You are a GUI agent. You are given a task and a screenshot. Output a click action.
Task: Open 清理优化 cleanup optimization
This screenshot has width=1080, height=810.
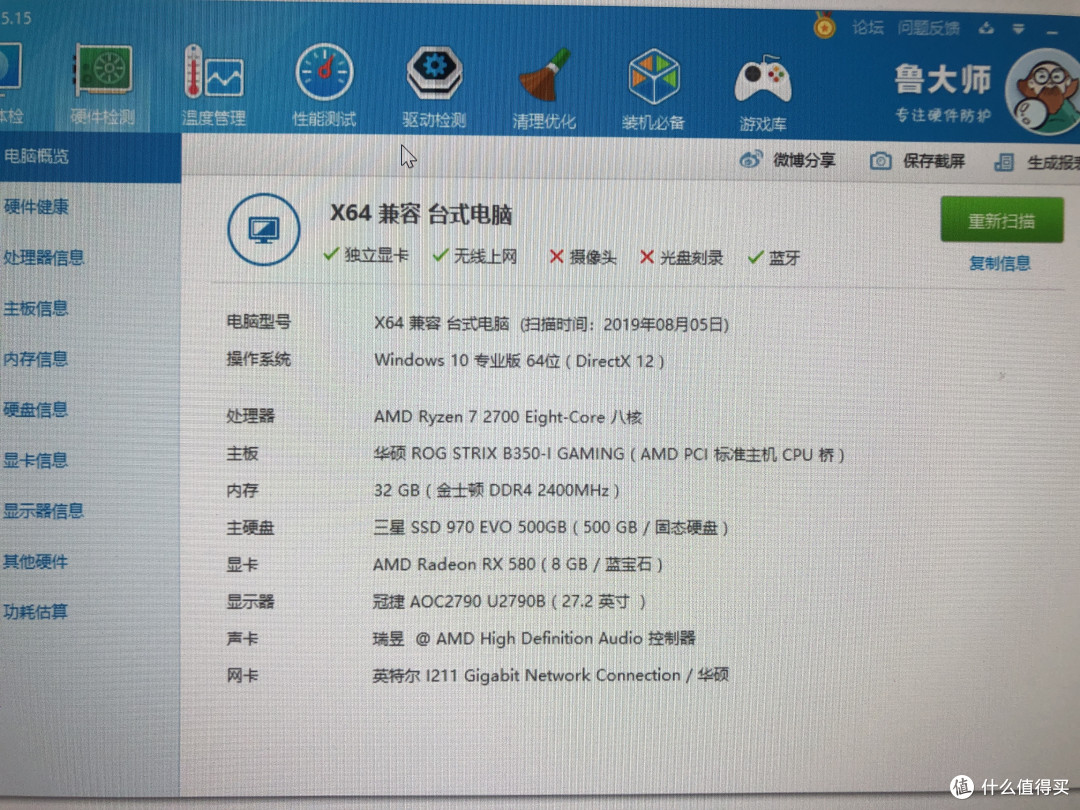tap(543, 88)
